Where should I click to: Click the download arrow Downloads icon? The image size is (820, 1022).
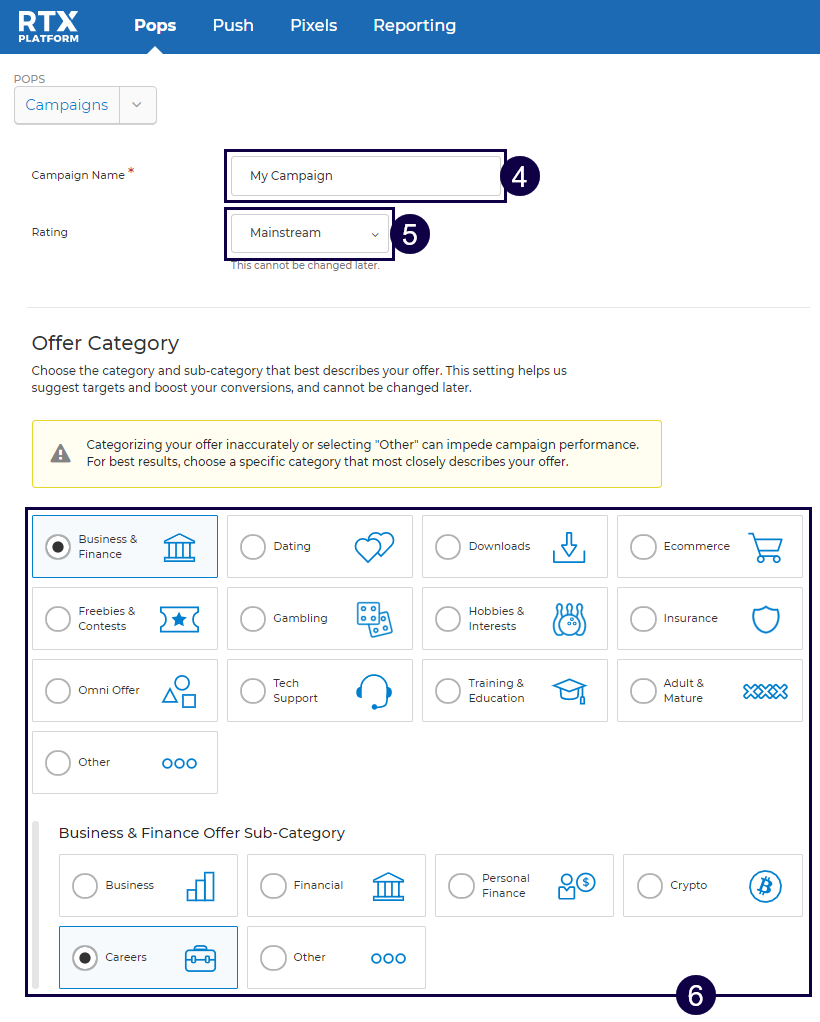[x=569, y=547]
